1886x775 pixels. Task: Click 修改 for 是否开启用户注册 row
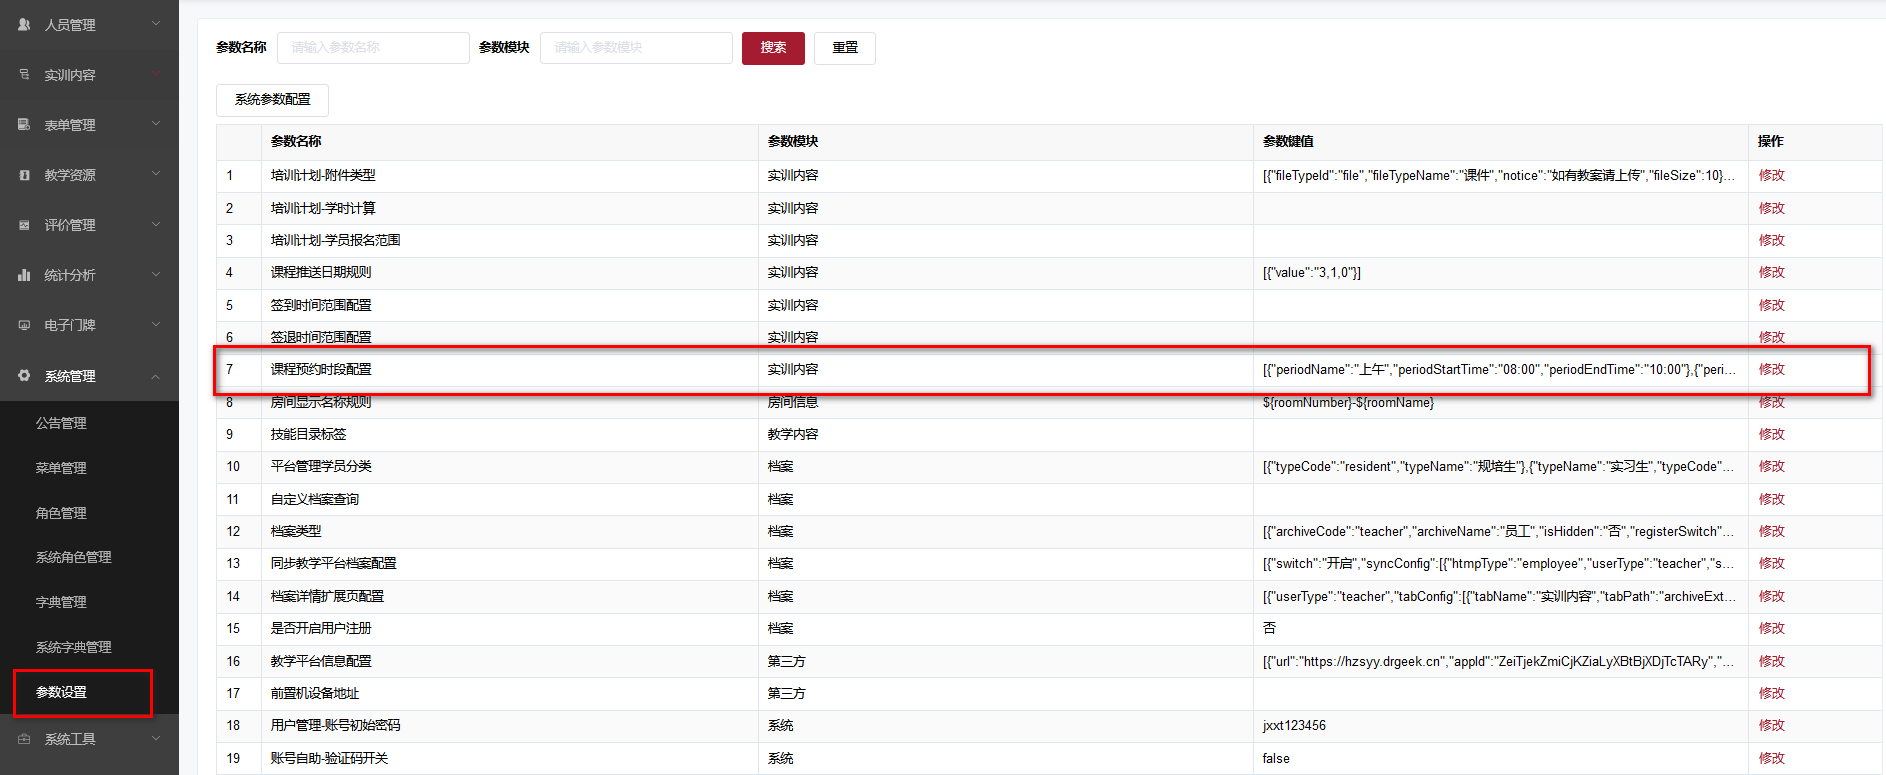pos(1771,628)
